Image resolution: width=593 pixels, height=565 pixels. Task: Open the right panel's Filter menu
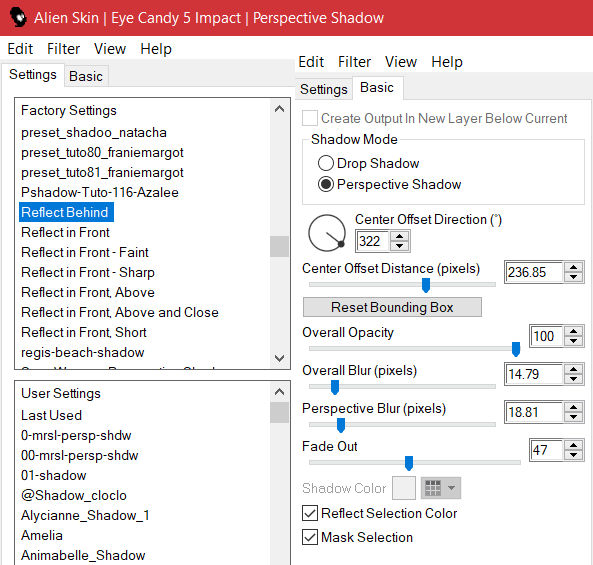click(x=354, y=62)
